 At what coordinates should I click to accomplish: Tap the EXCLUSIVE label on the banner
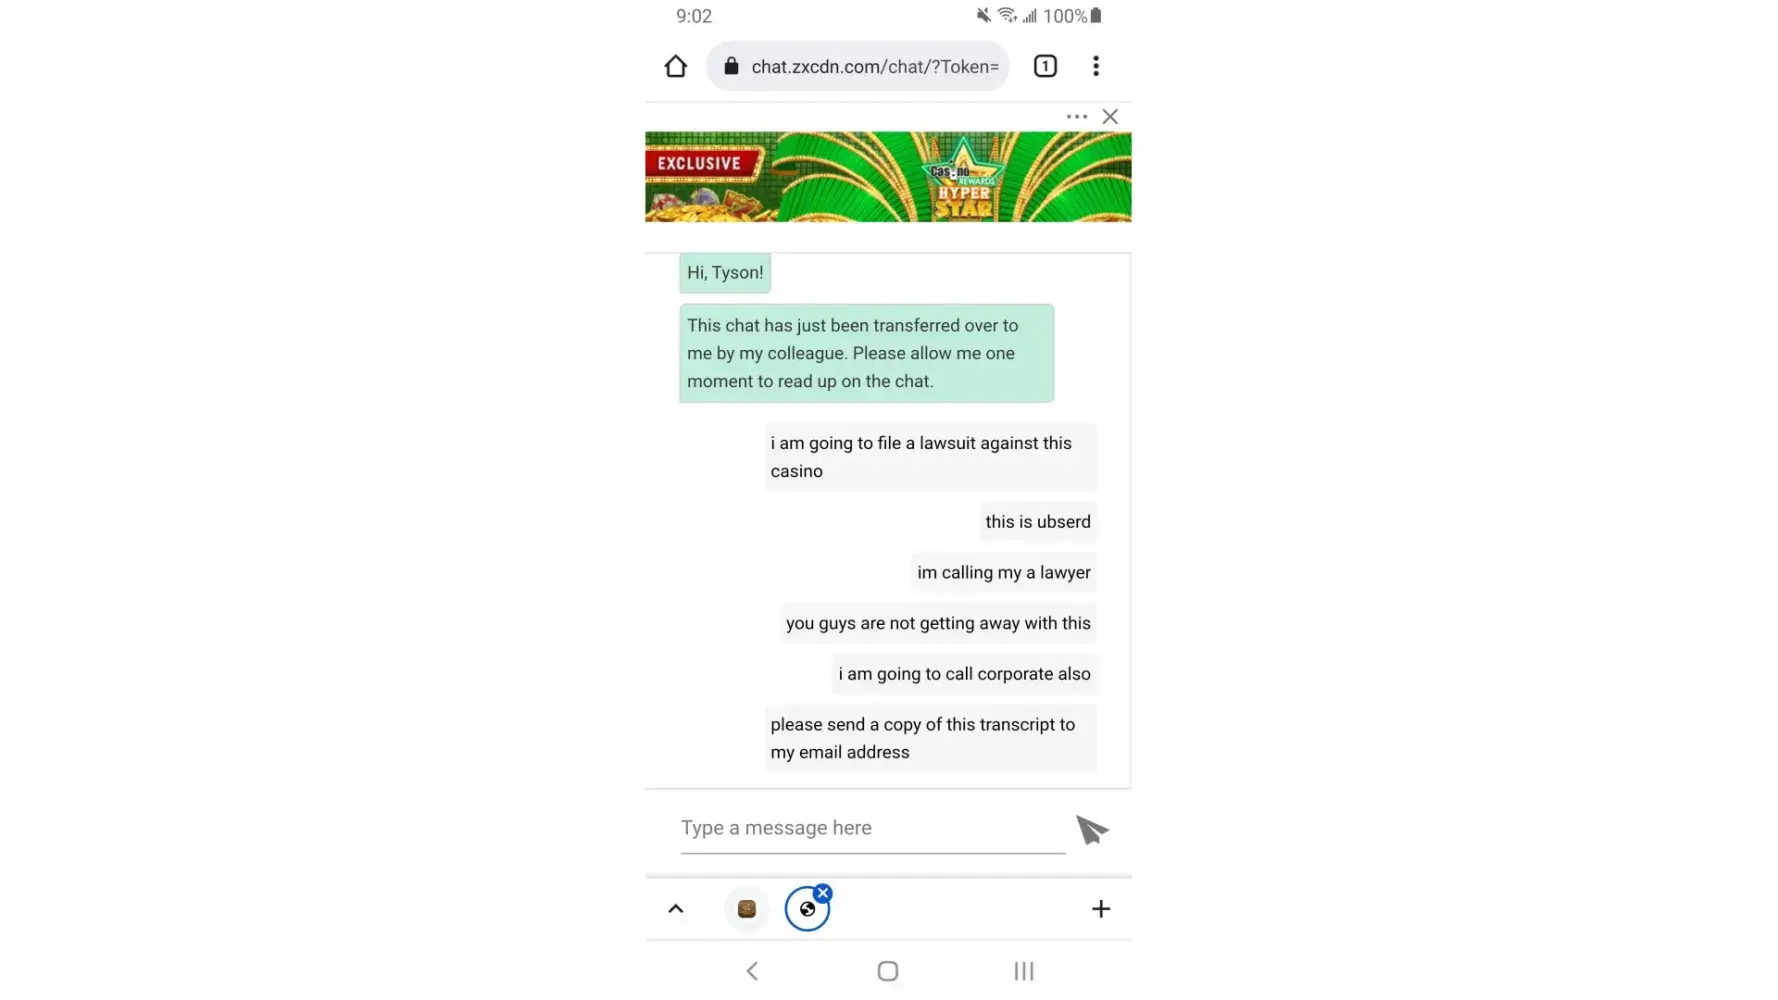point(699,163)
